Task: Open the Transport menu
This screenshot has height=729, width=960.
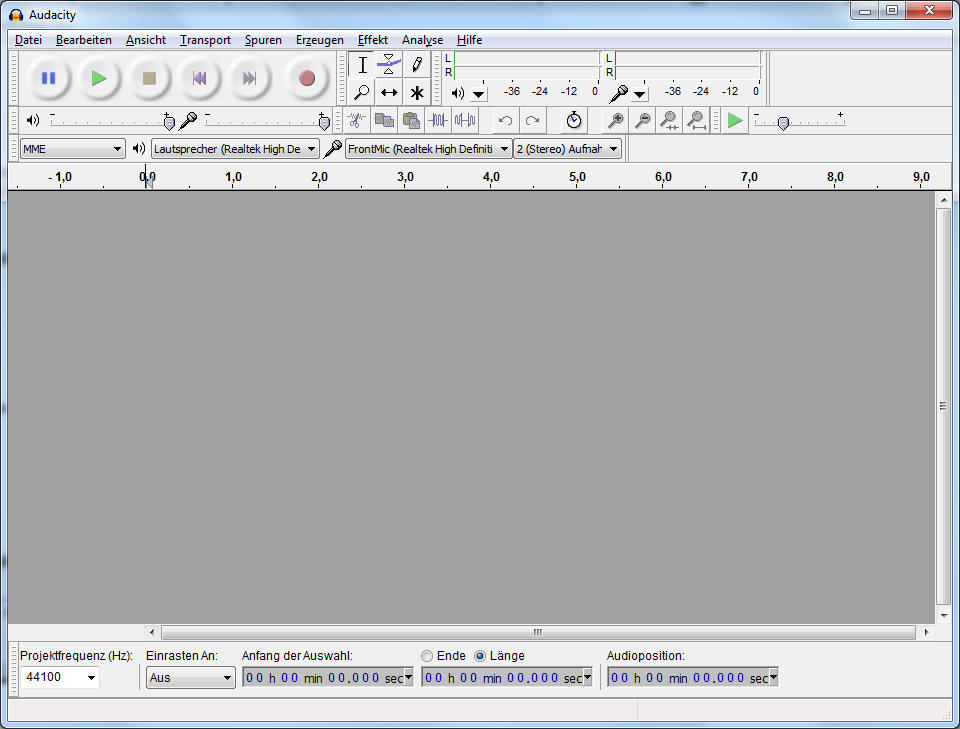Action: pos(205,40)
